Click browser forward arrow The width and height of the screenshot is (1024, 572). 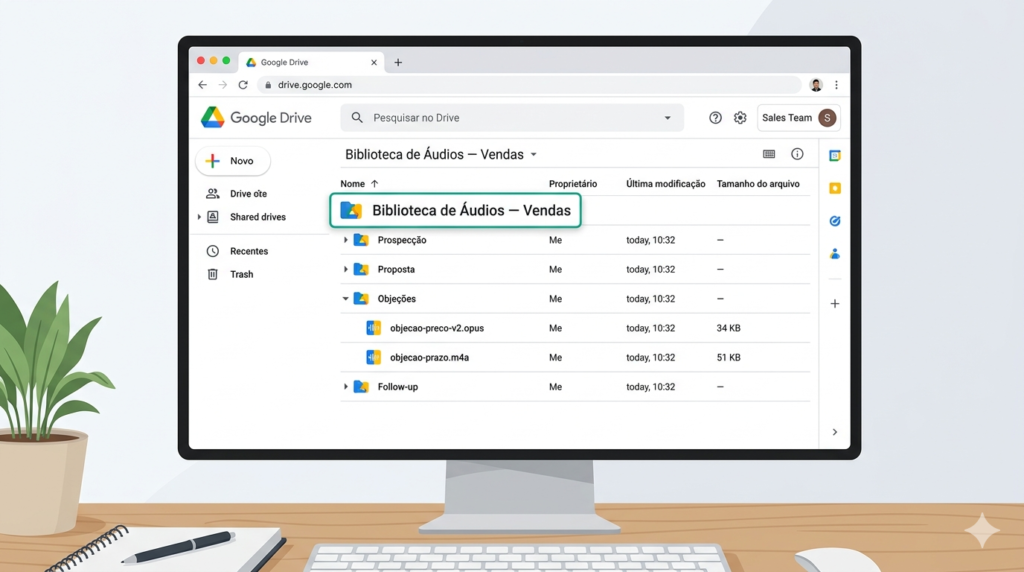point(223,85)
